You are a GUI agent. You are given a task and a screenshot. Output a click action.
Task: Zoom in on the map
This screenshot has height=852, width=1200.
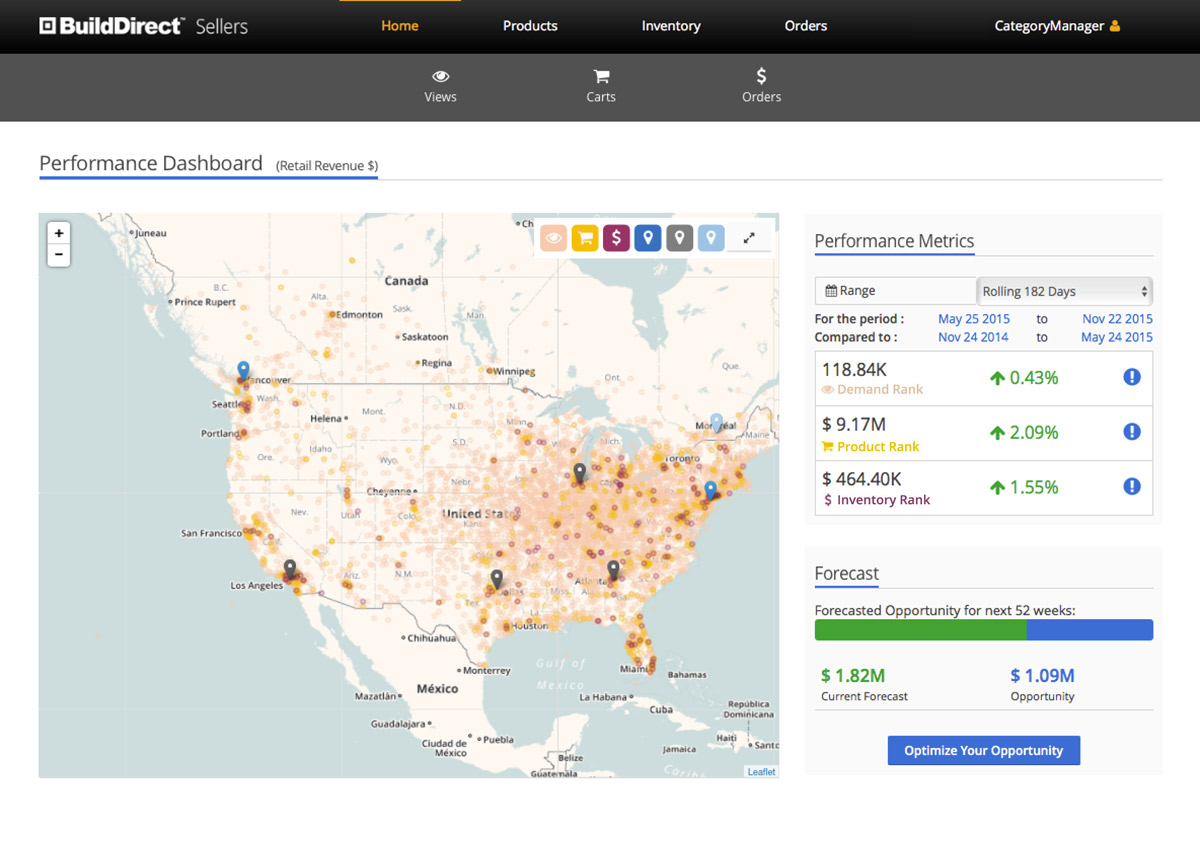[59, 233]
